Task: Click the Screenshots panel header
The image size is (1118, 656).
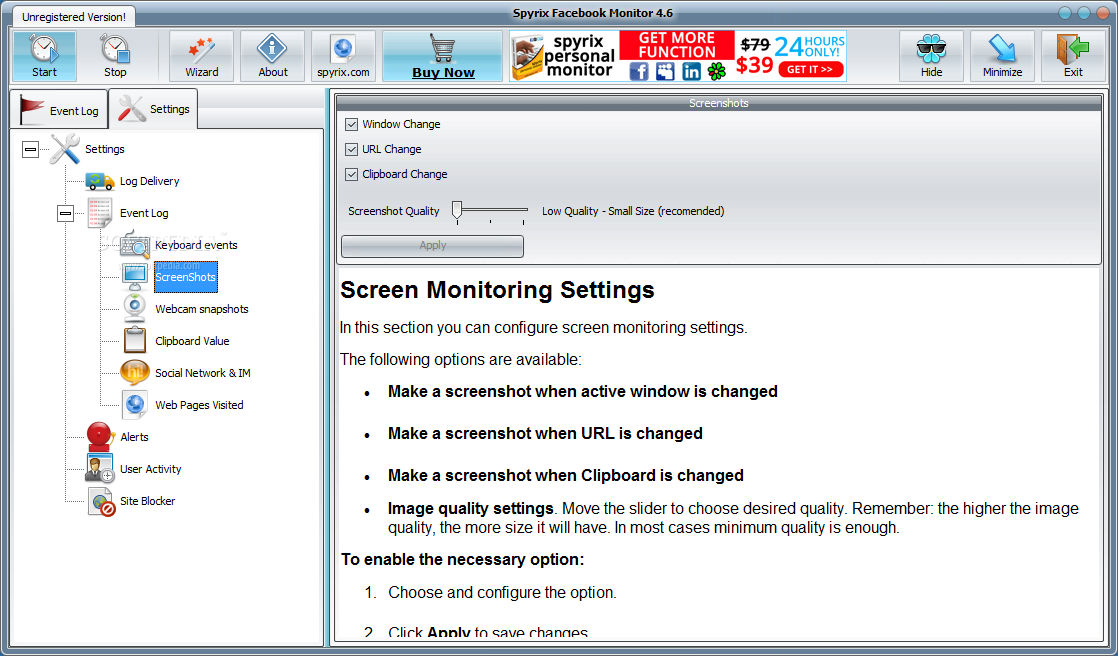Action: (718, 103)
